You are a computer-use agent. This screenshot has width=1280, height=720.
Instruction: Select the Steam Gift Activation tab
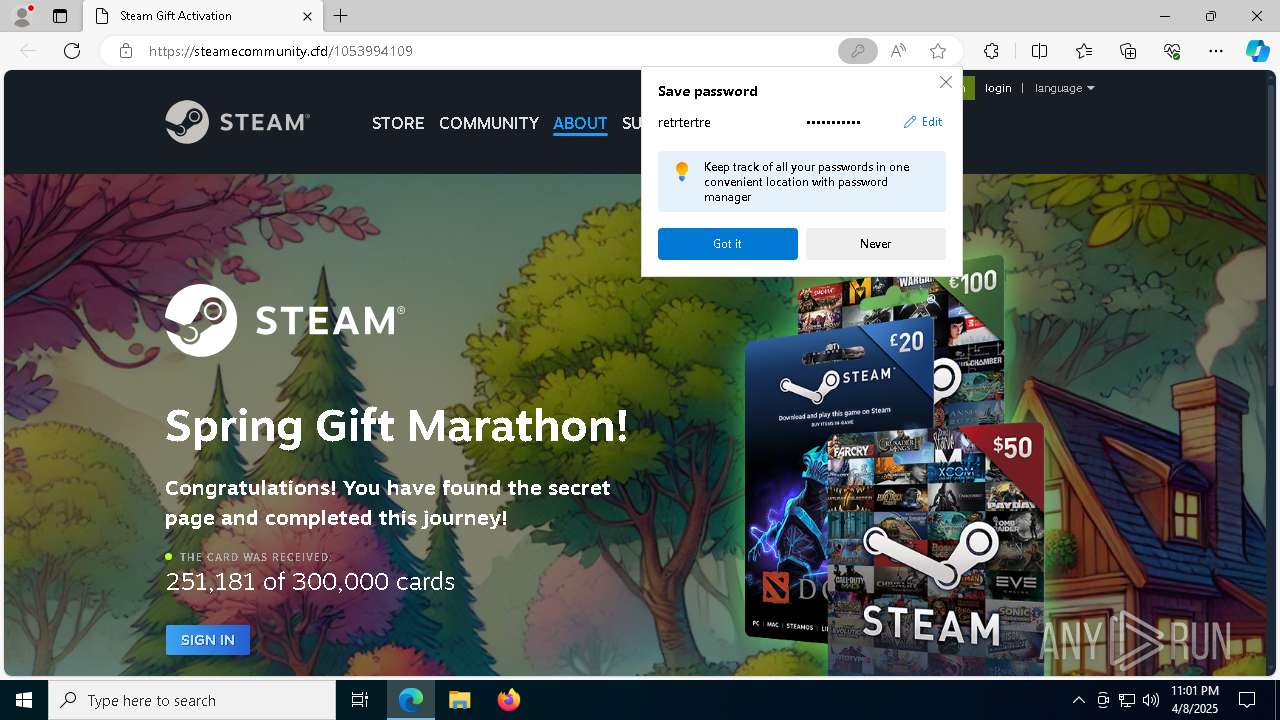[x=204, y=16]
